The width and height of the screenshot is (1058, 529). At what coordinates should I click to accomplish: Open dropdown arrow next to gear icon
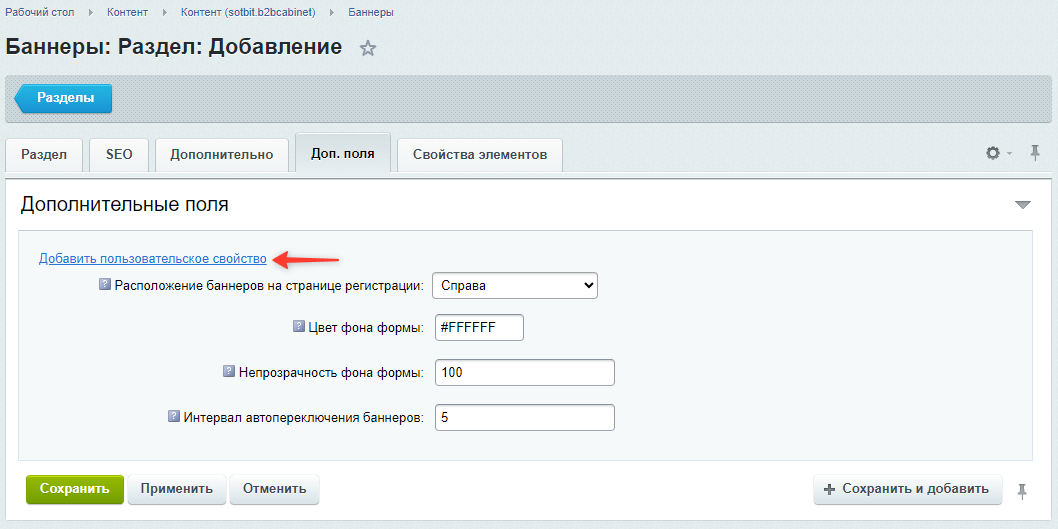pos(1010,154)
